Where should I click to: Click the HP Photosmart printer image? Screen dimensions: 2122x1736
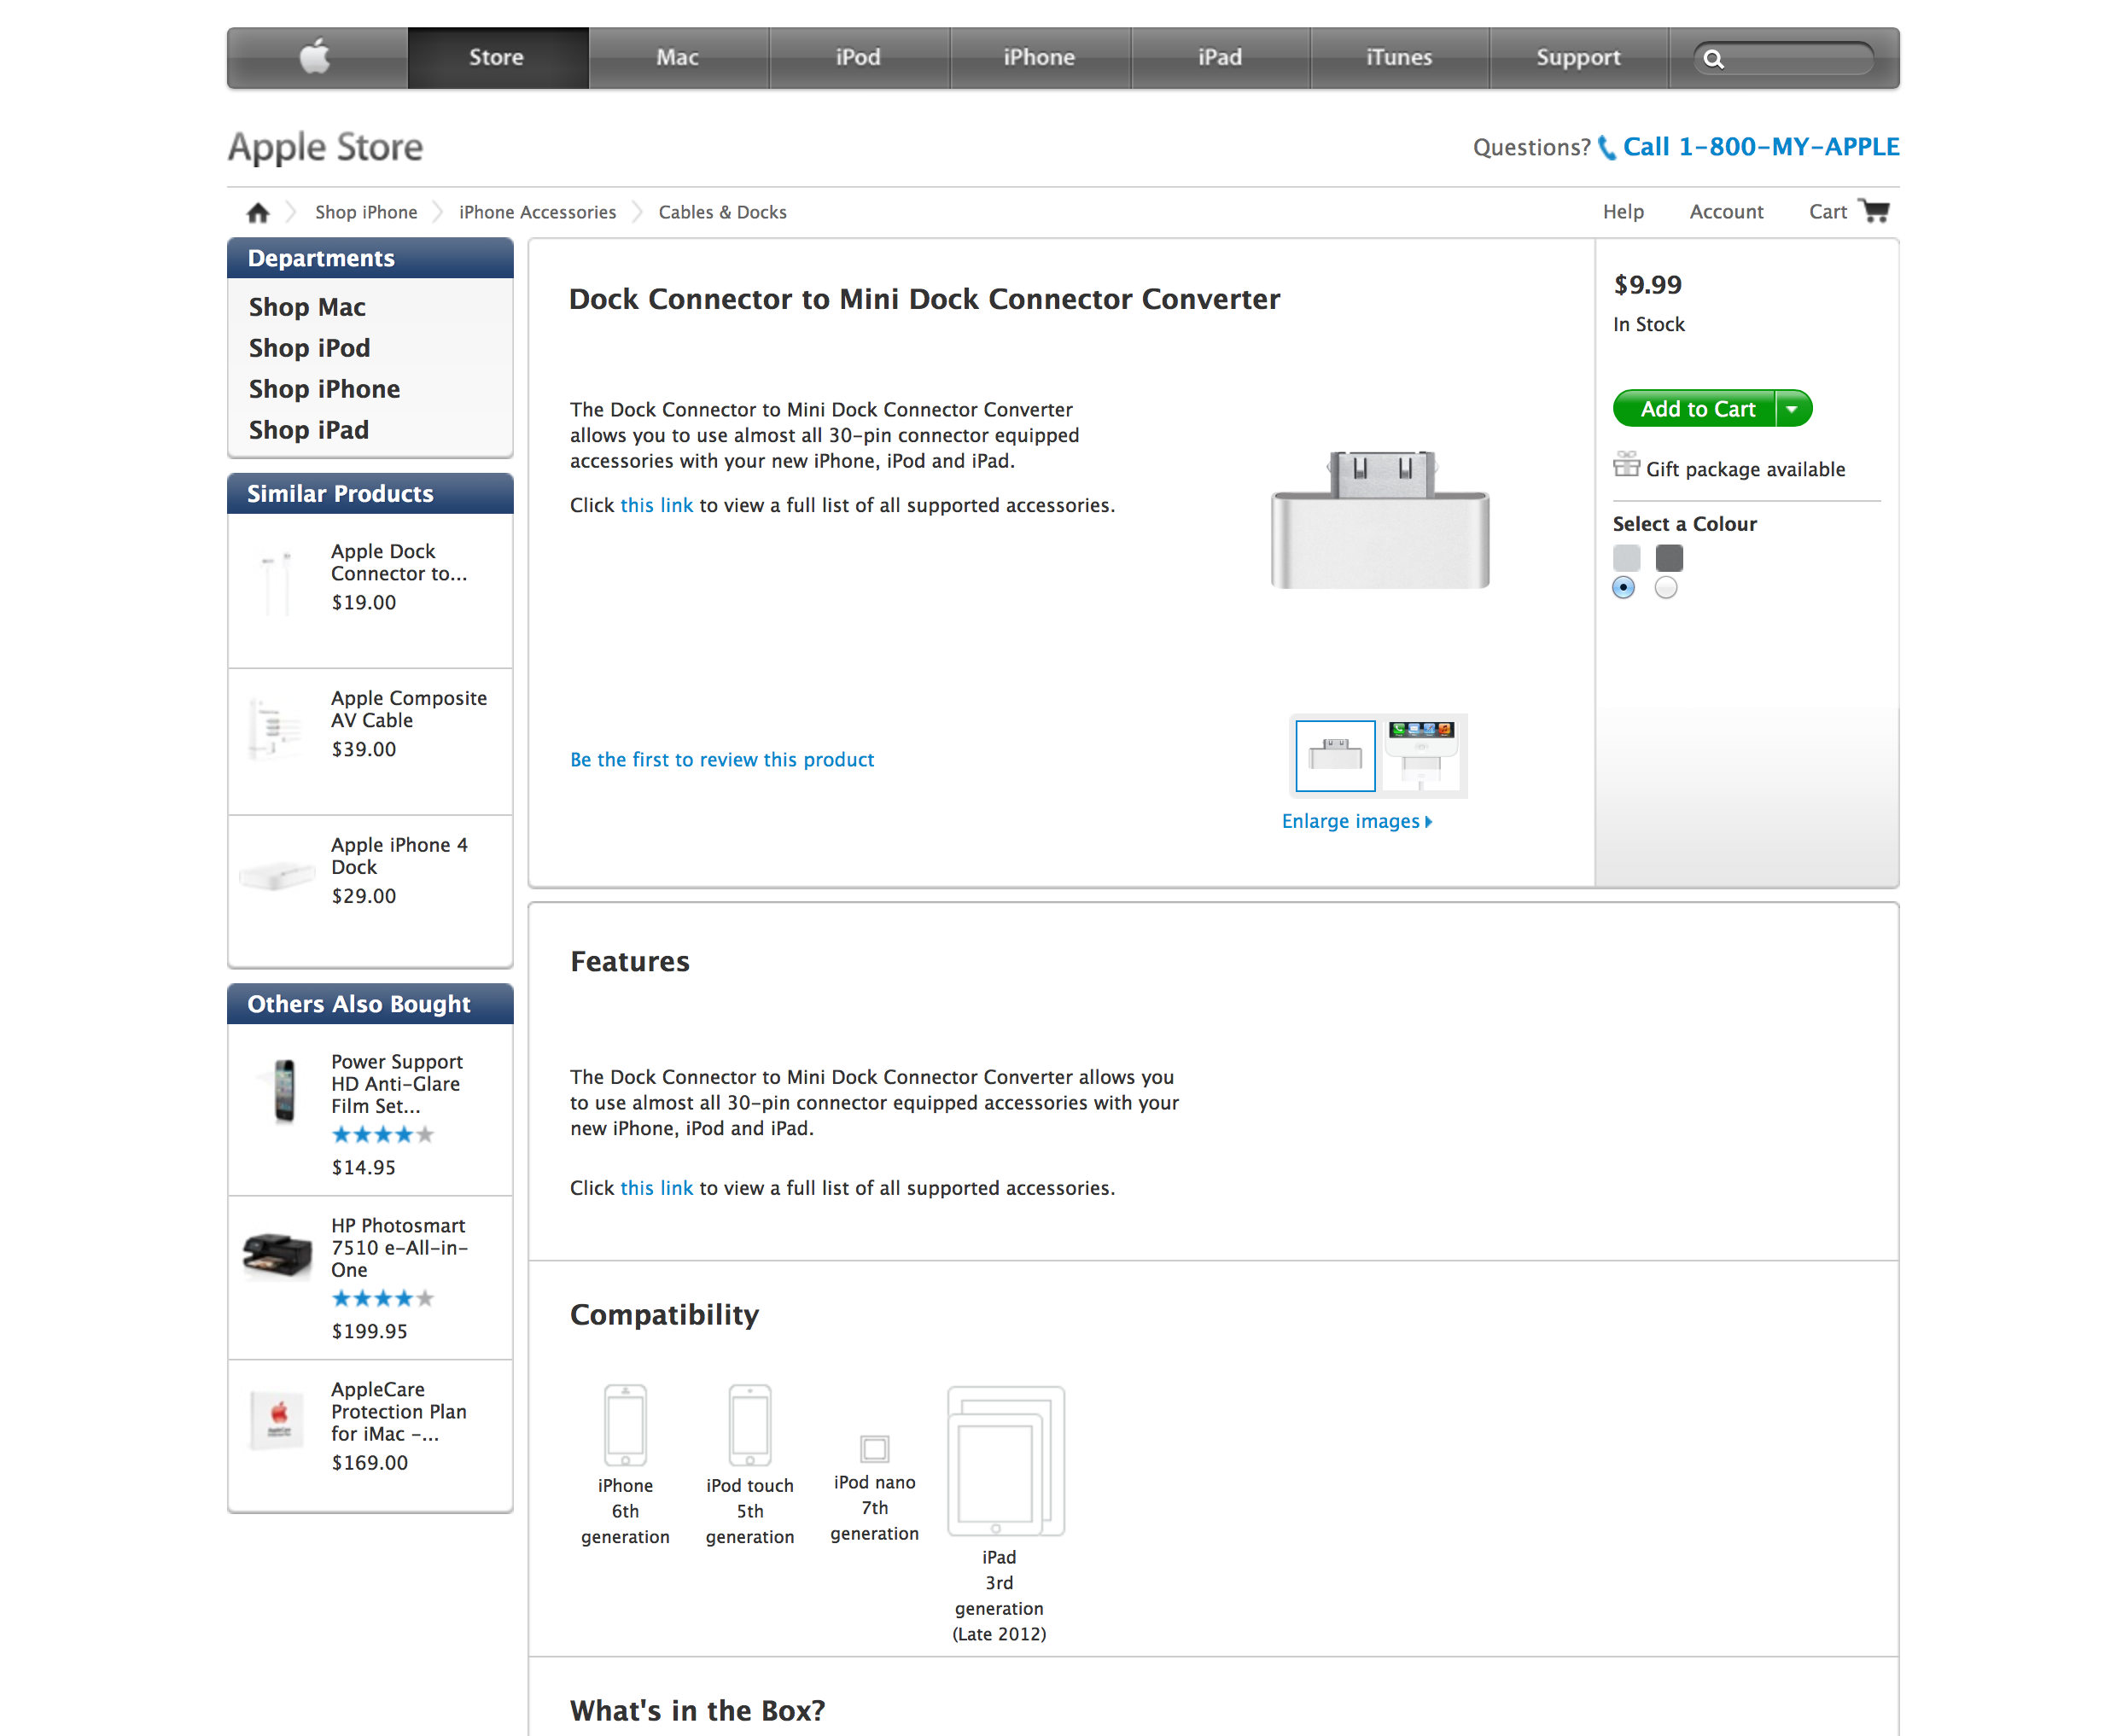point(277,1255)
